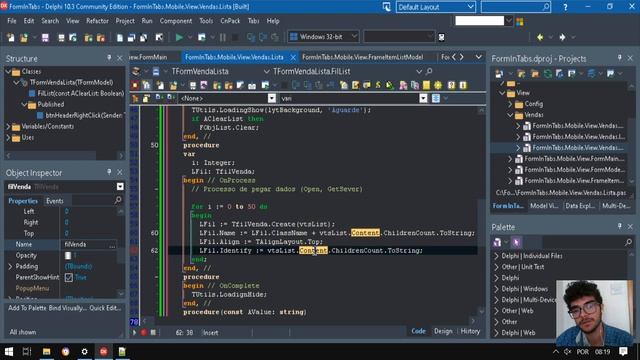Open Delphi from the taskbar
This screenshot has width=640, height=360.
(x=104, y=351)
